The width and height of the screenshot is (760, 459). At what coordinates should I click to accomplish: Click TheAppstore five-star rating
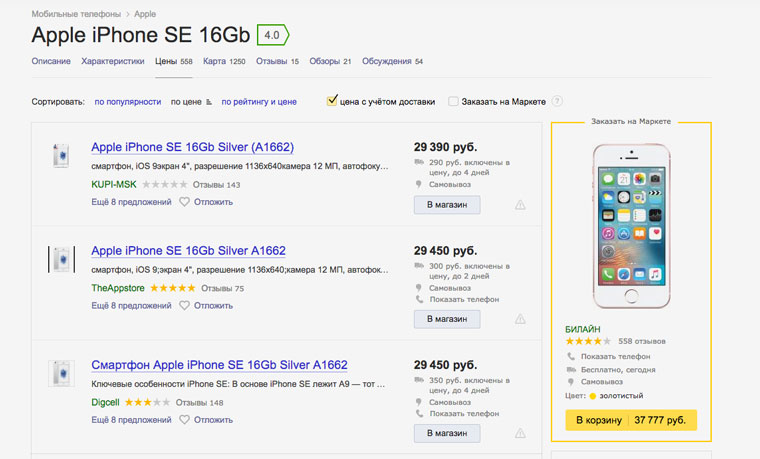coord(173,288)
